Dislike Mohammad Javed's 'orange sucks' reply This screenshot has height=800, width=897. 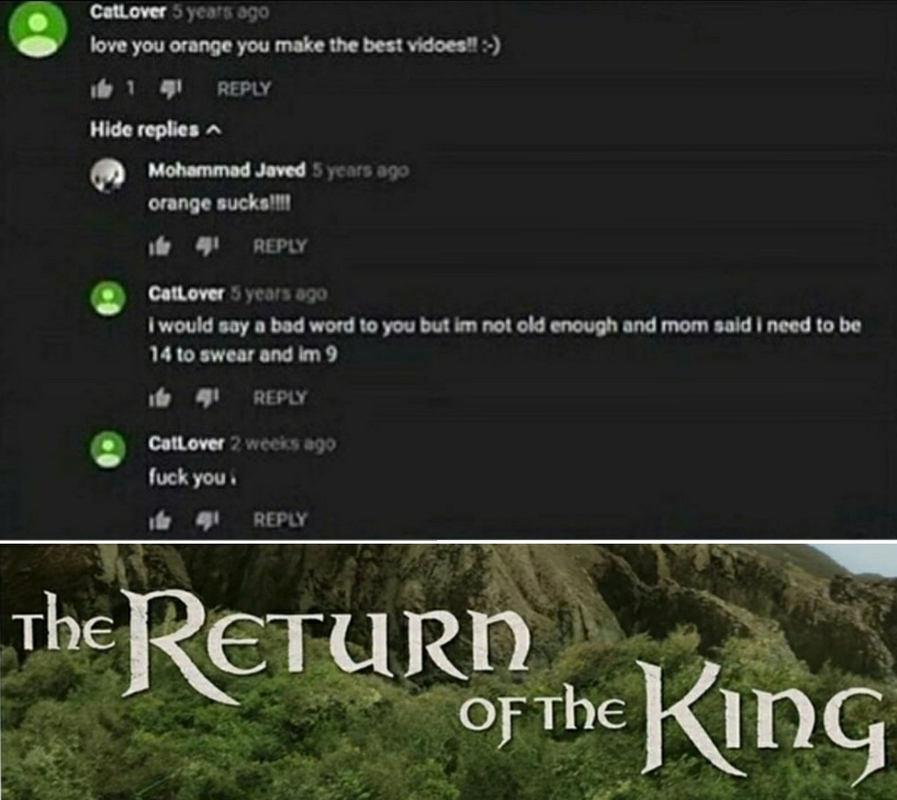click(x=207, y=246)
